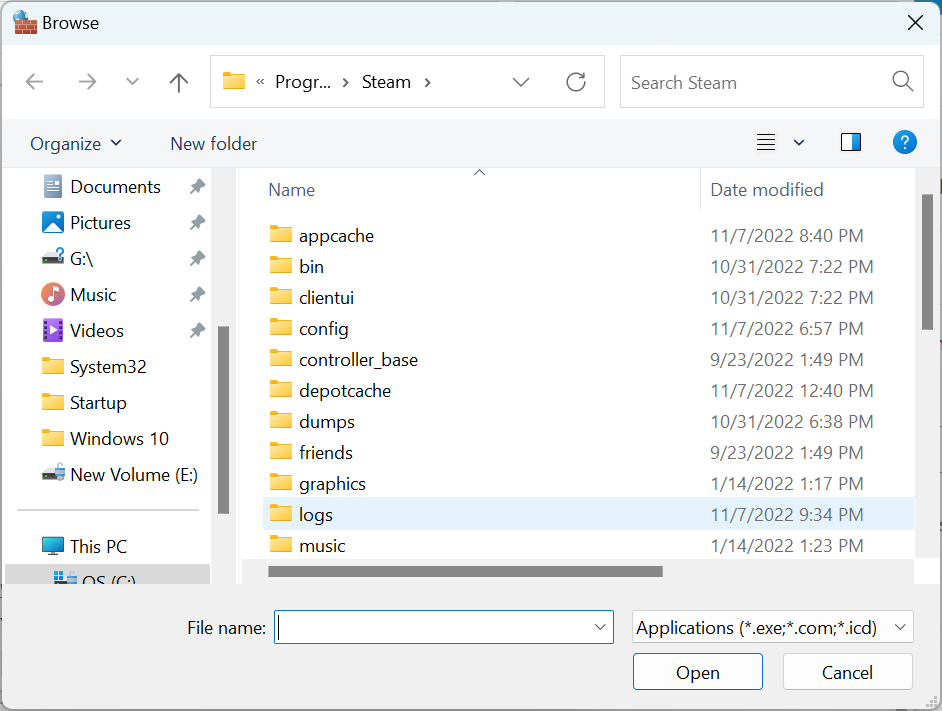Click the search magnifier icon

902,81
